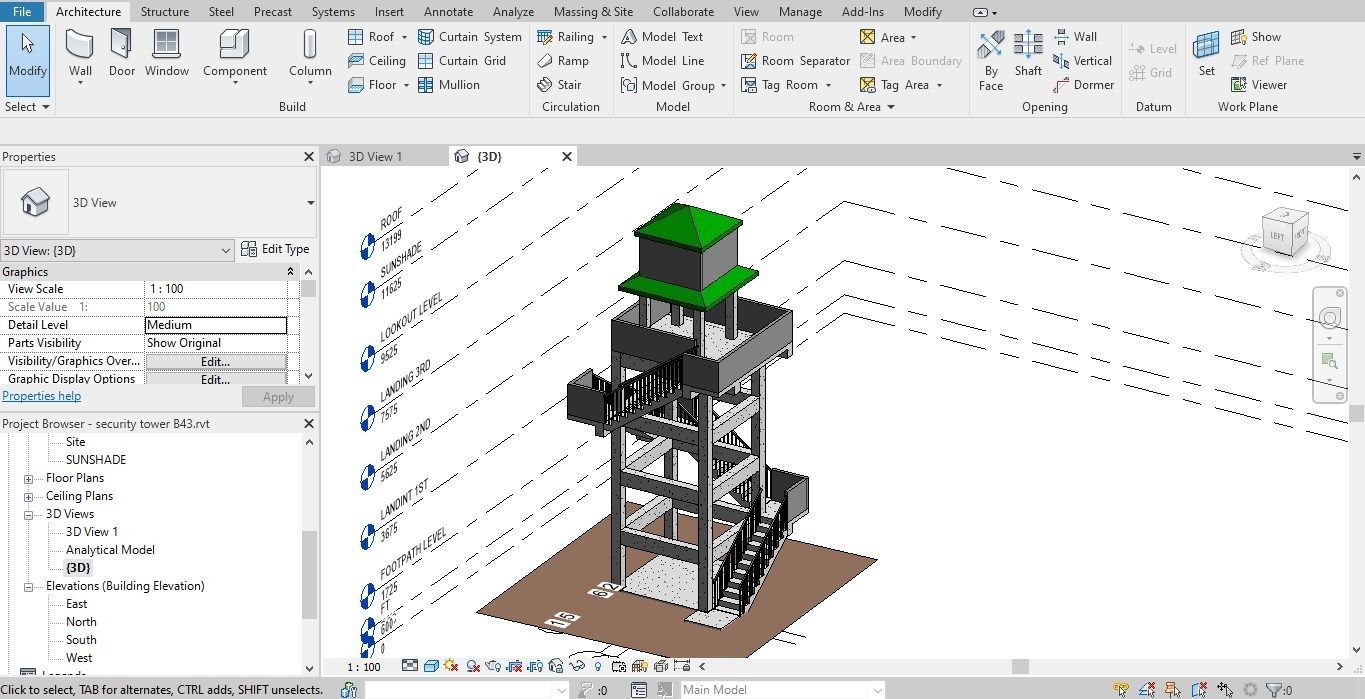
Task: Click the Detail Level value field
Action: click(x=215, y=324)
